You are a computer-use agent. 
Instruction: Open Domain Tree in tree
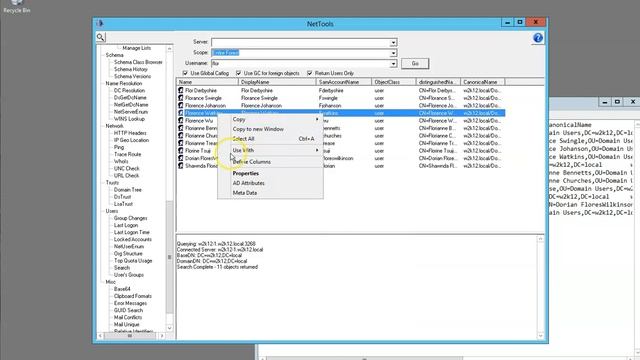[x=127, y=190]
